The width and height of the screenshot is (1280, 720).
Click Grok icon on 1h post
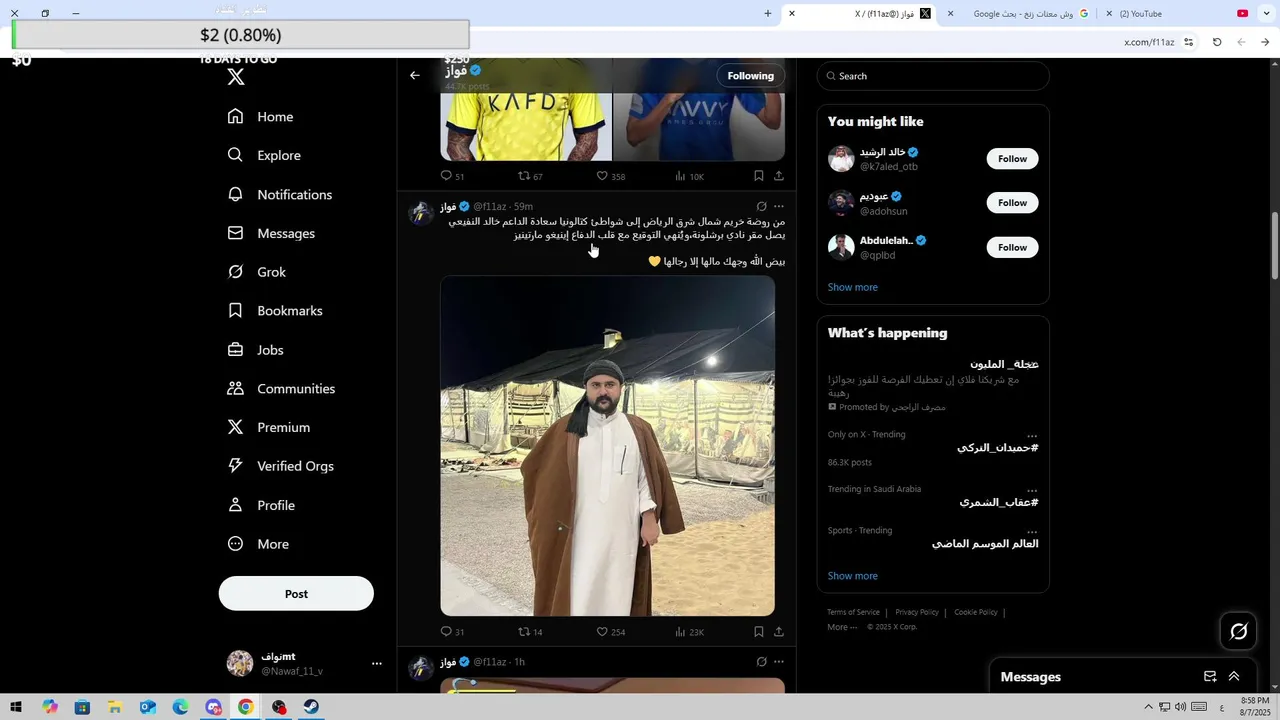pos(761,662)
